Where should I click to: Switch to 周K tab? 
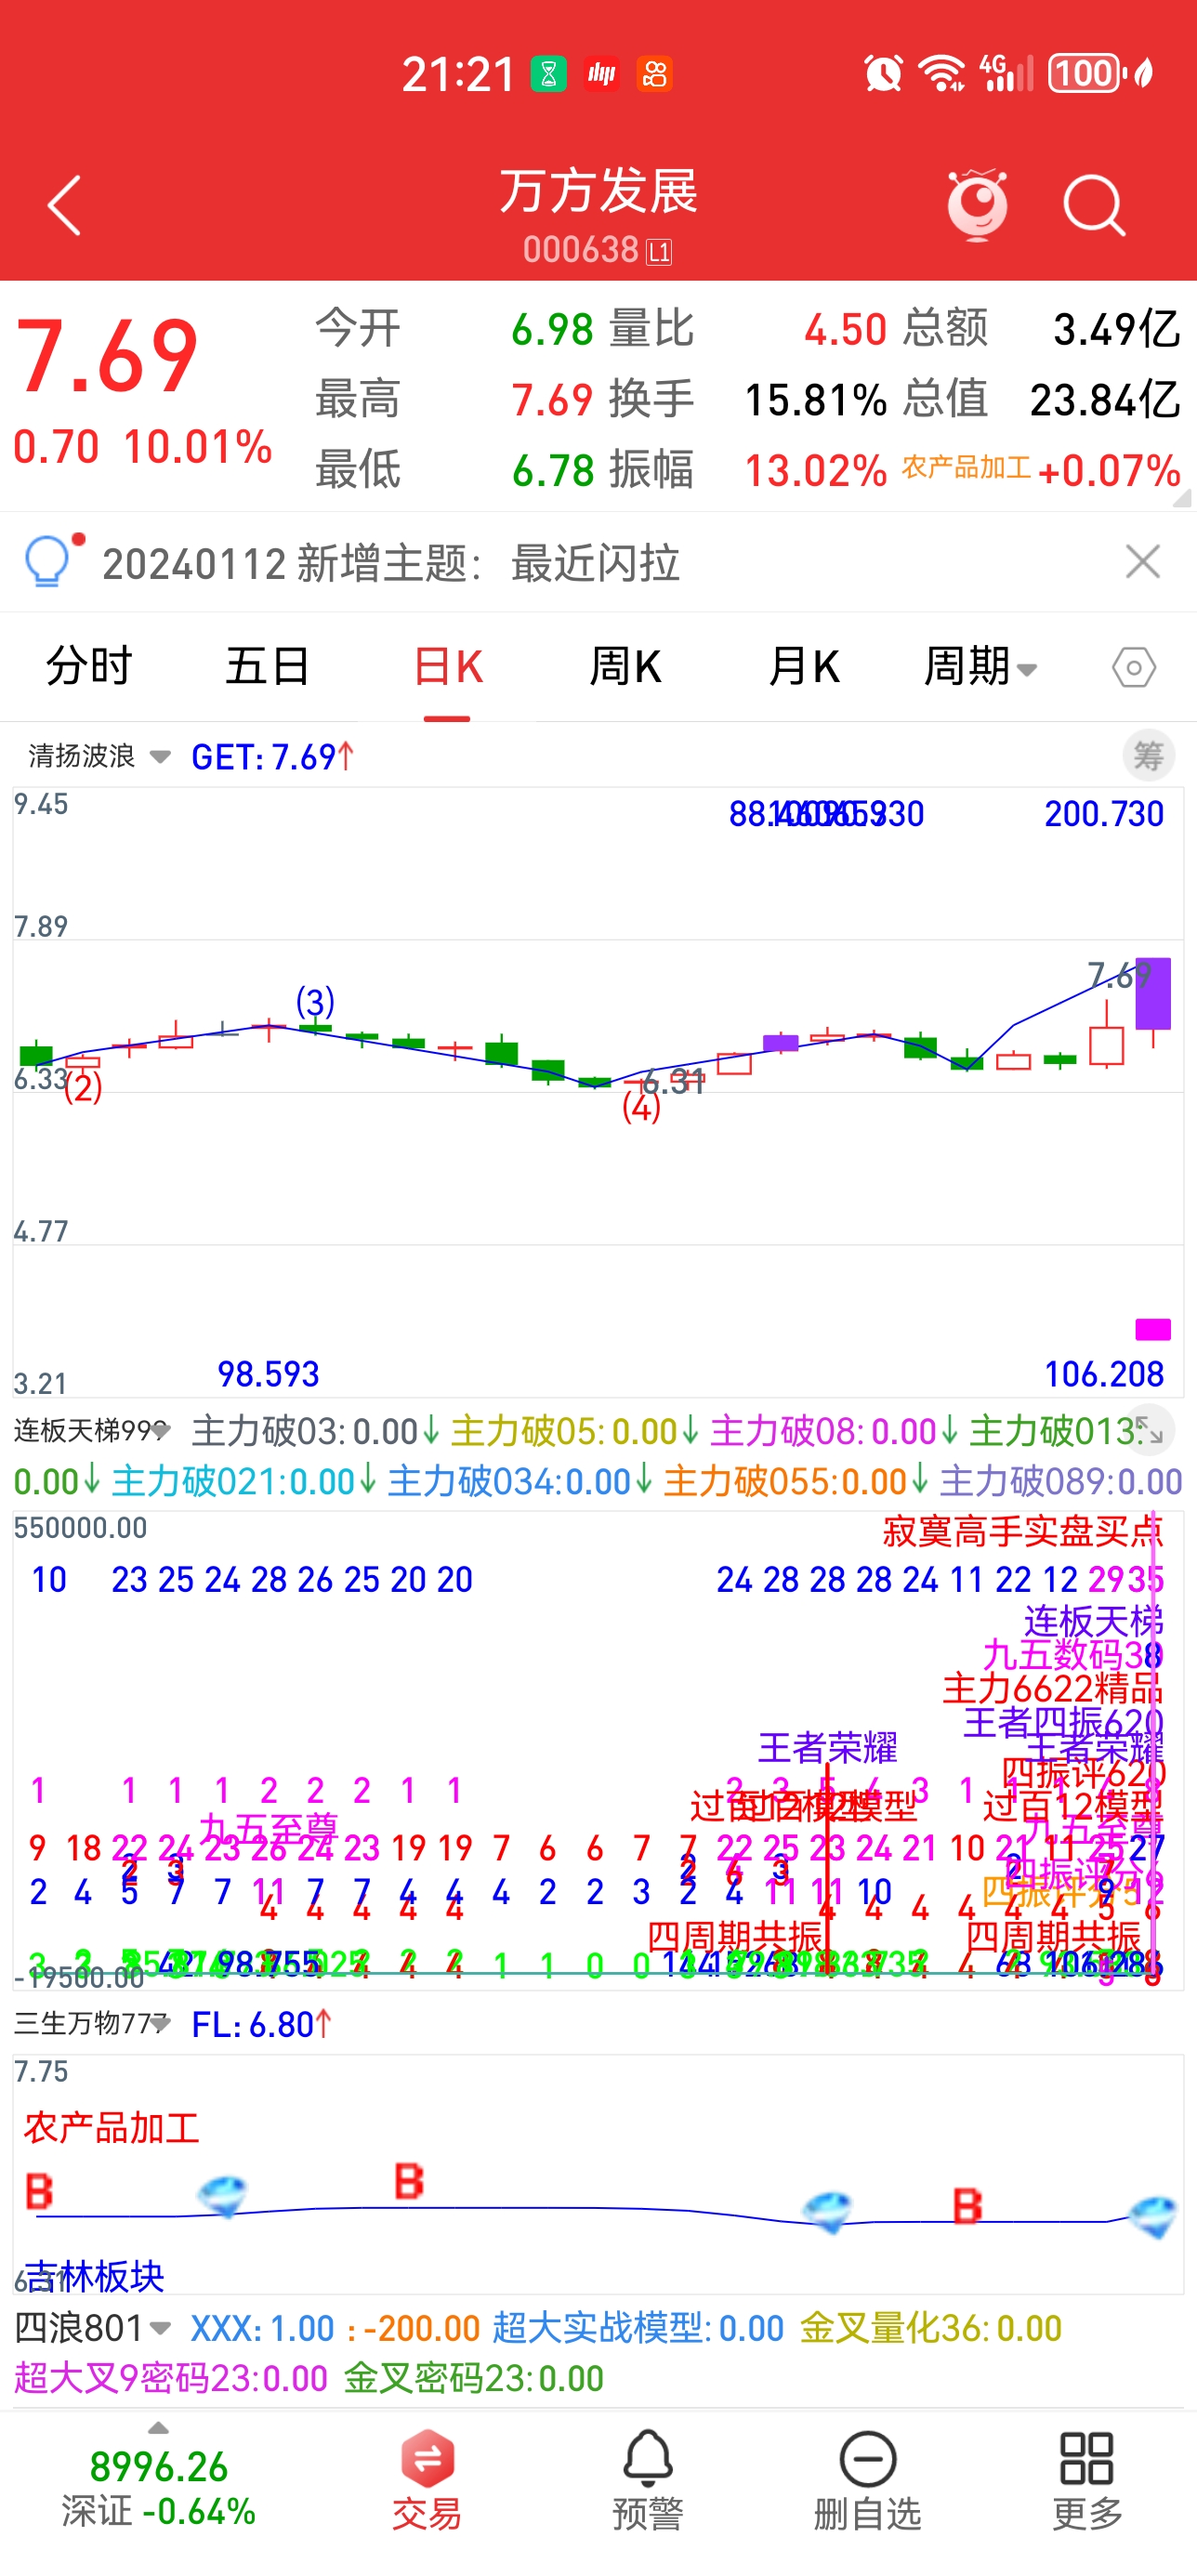coord(625,667)
